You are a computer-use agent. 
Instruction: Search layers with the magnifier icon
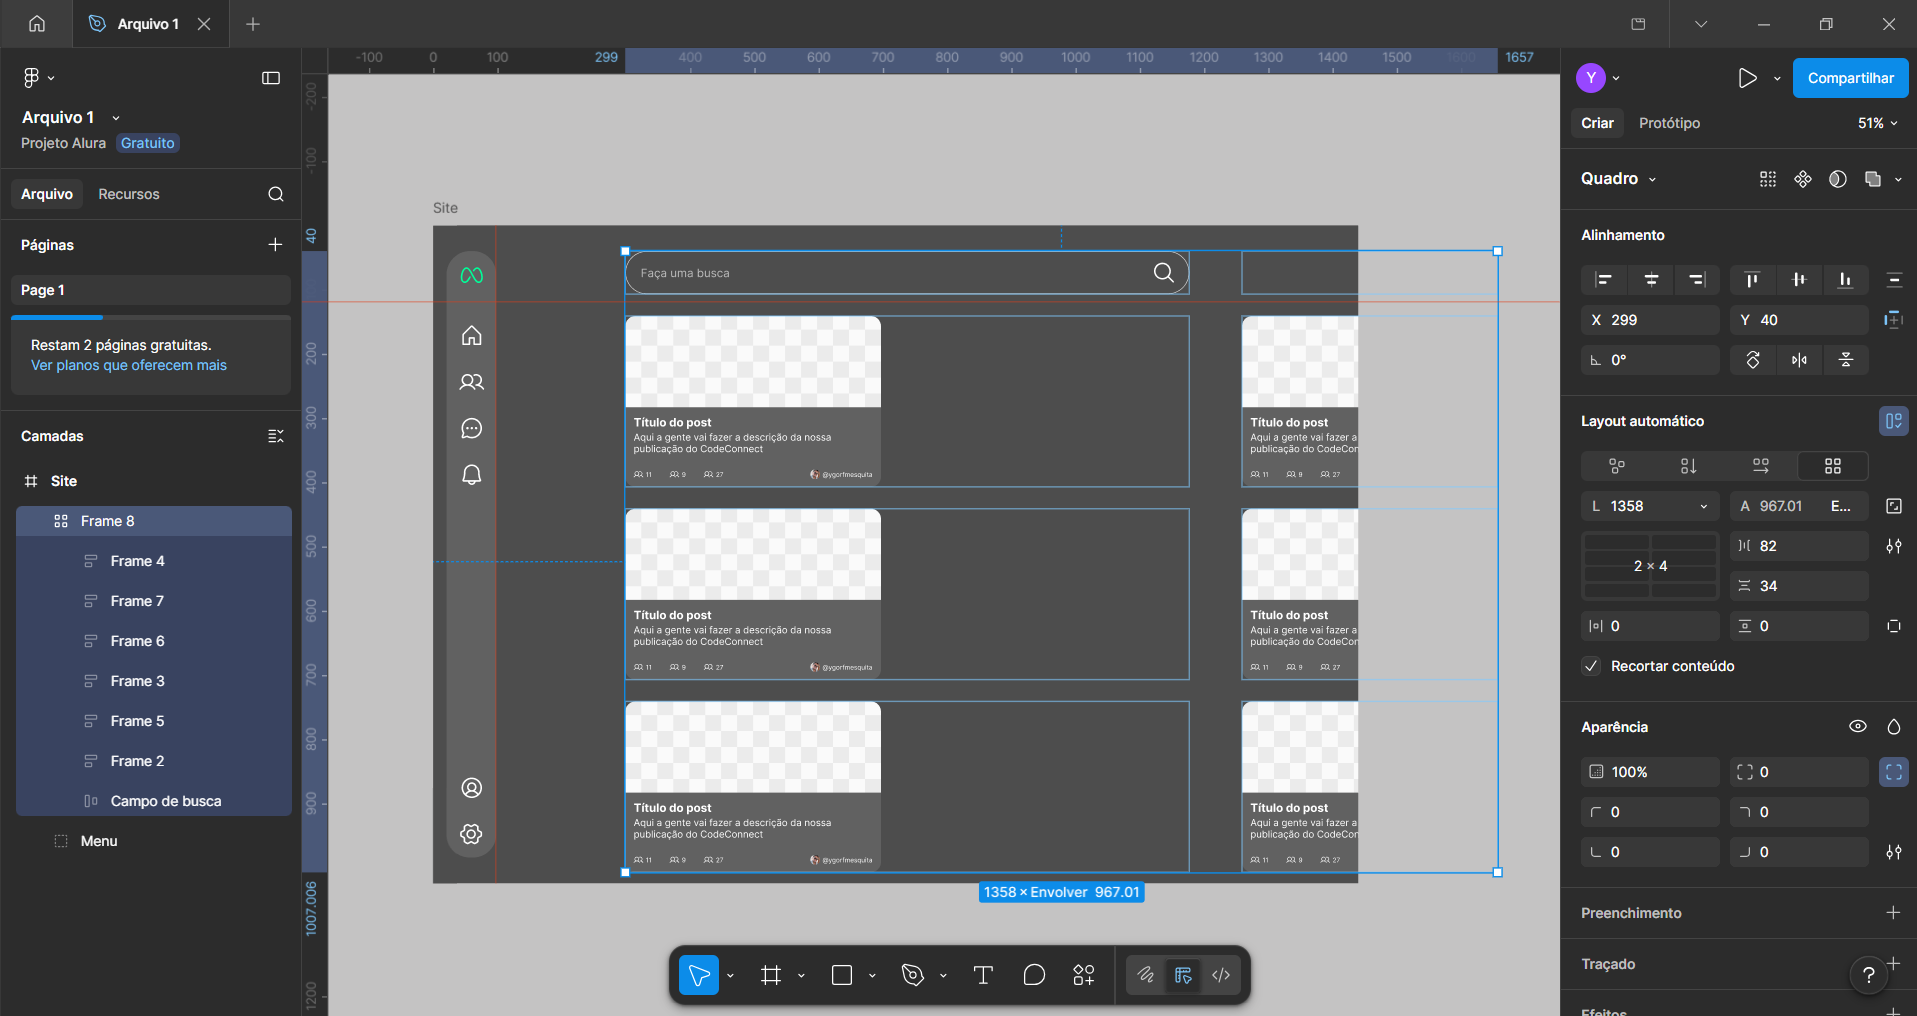276,194
